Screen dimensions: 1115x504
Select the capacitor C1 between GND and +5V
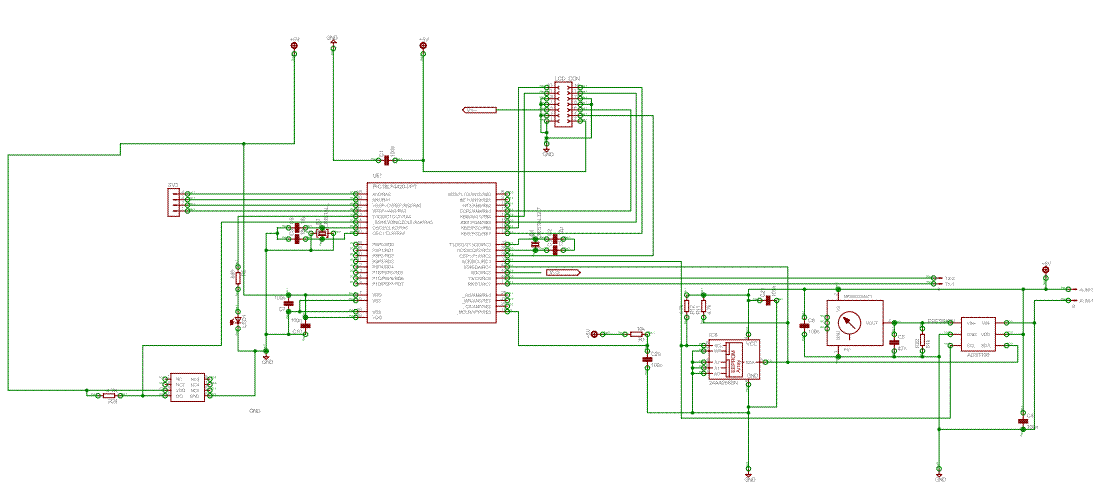[x=386, y=160]
